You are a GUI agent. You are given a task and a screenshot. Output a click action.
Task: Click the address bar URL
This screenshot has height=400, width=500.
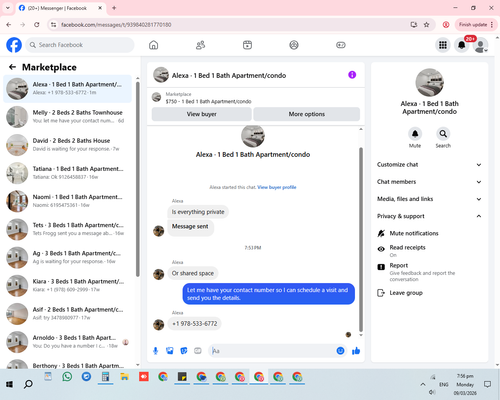pyautogui.click(x=116, y=25)
